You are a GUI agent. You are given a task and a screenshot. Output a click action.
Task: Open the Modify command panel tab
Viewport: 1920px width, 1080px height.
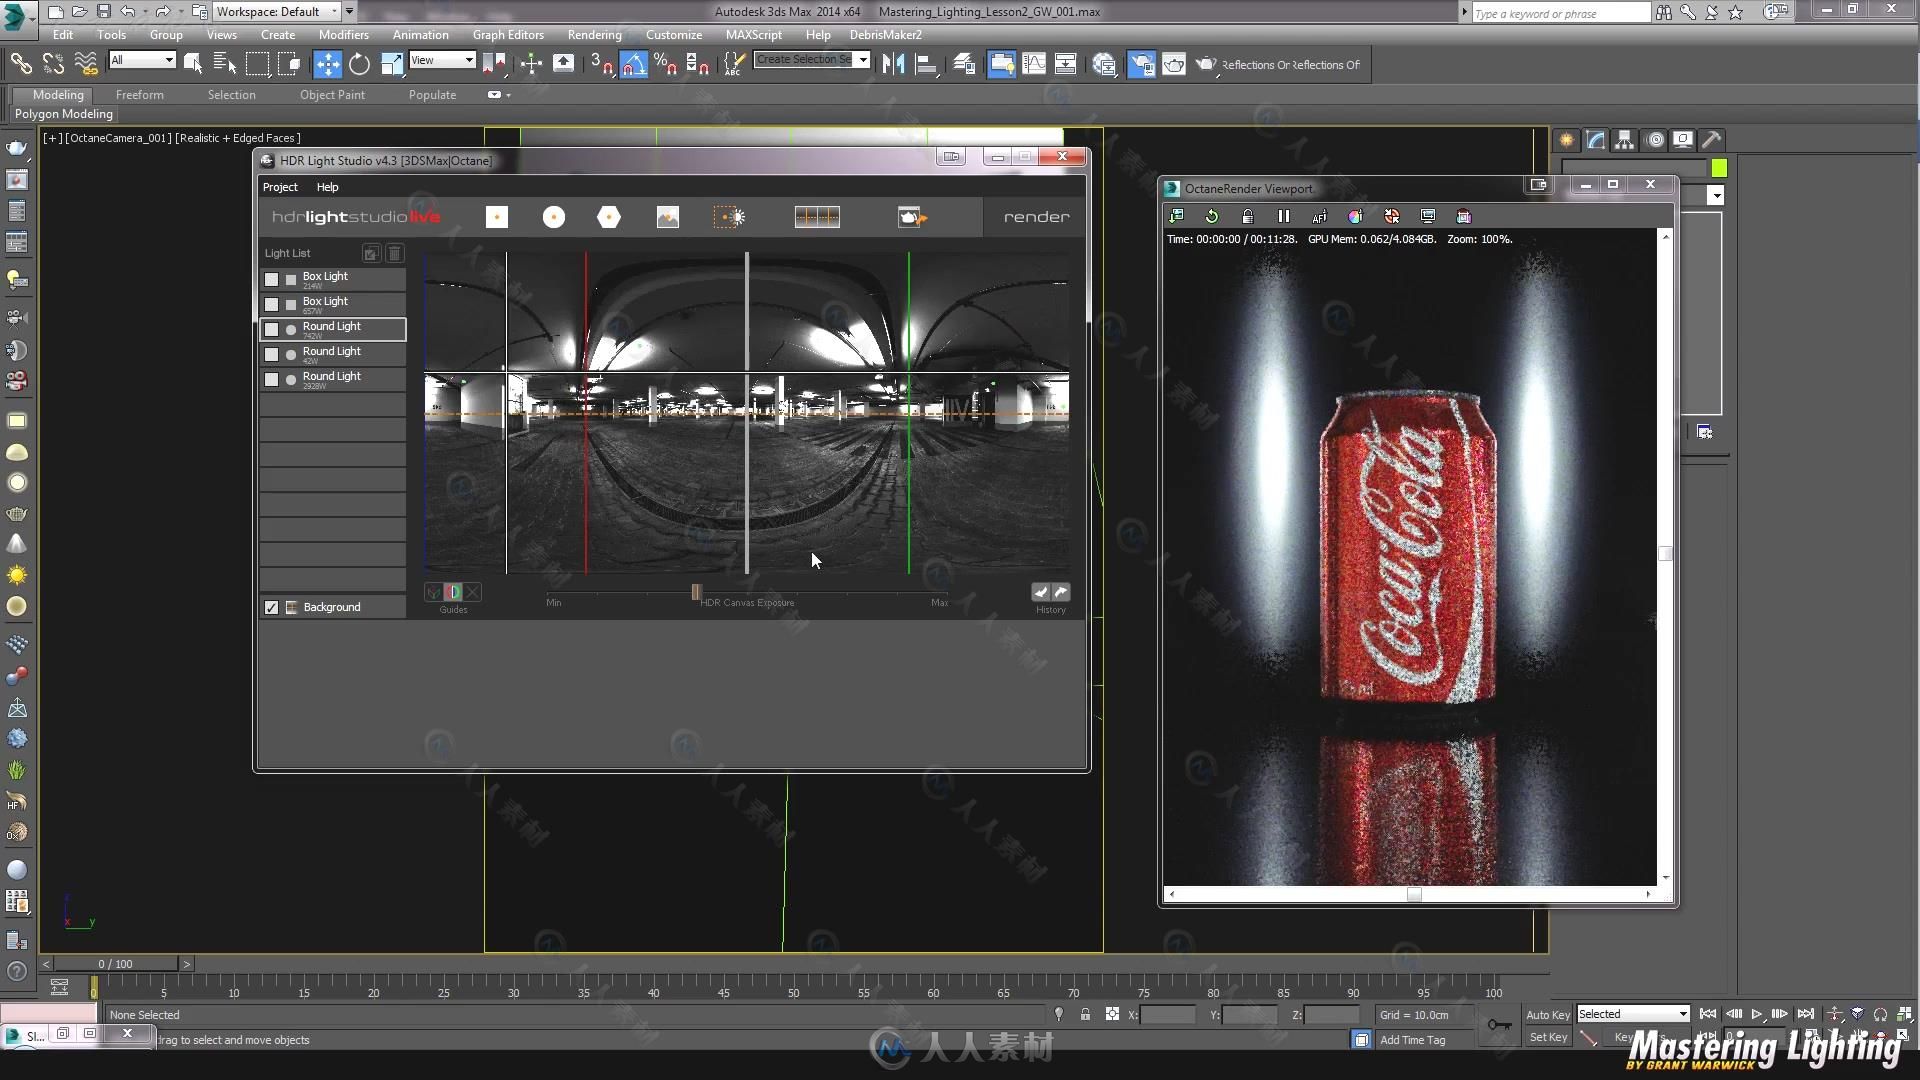point(1595,140)
